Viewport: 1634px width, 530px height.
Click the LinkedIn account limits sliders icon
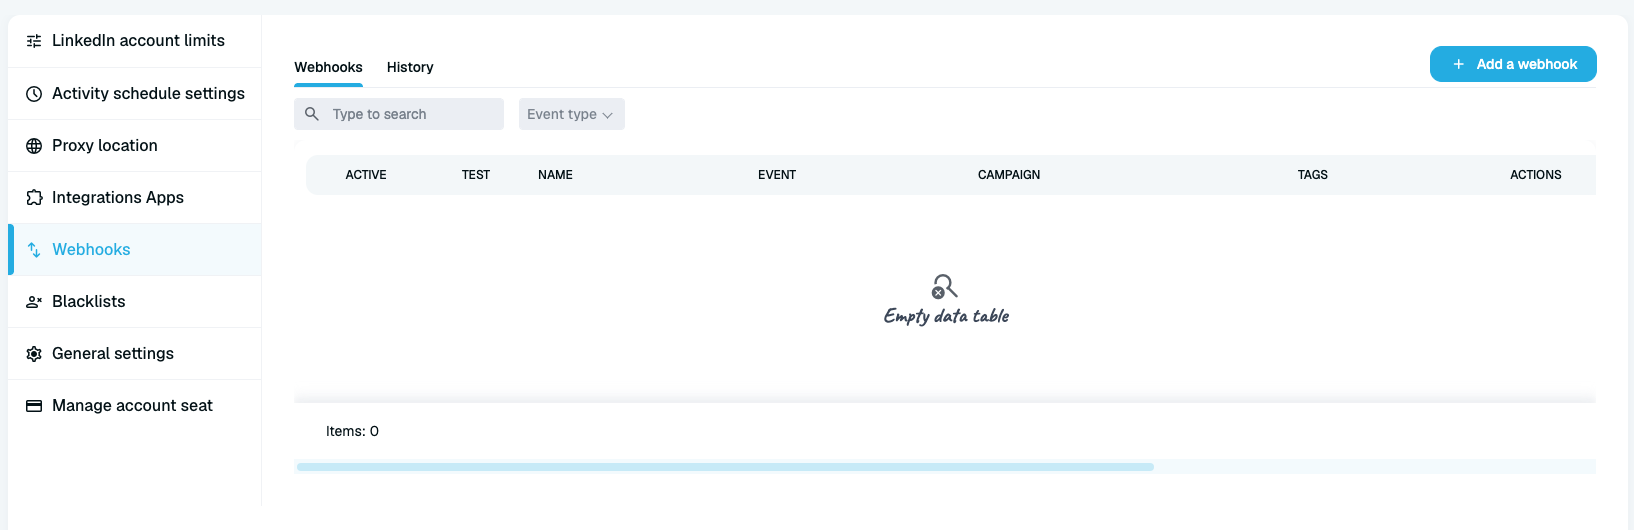(x=34, y=41)
